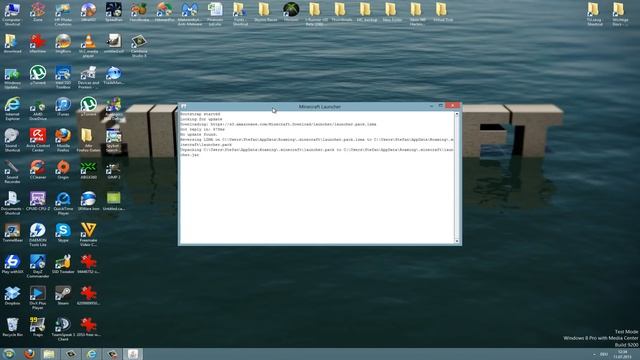Select the Minecraft Launcher taskbar button

click(133, 353)
